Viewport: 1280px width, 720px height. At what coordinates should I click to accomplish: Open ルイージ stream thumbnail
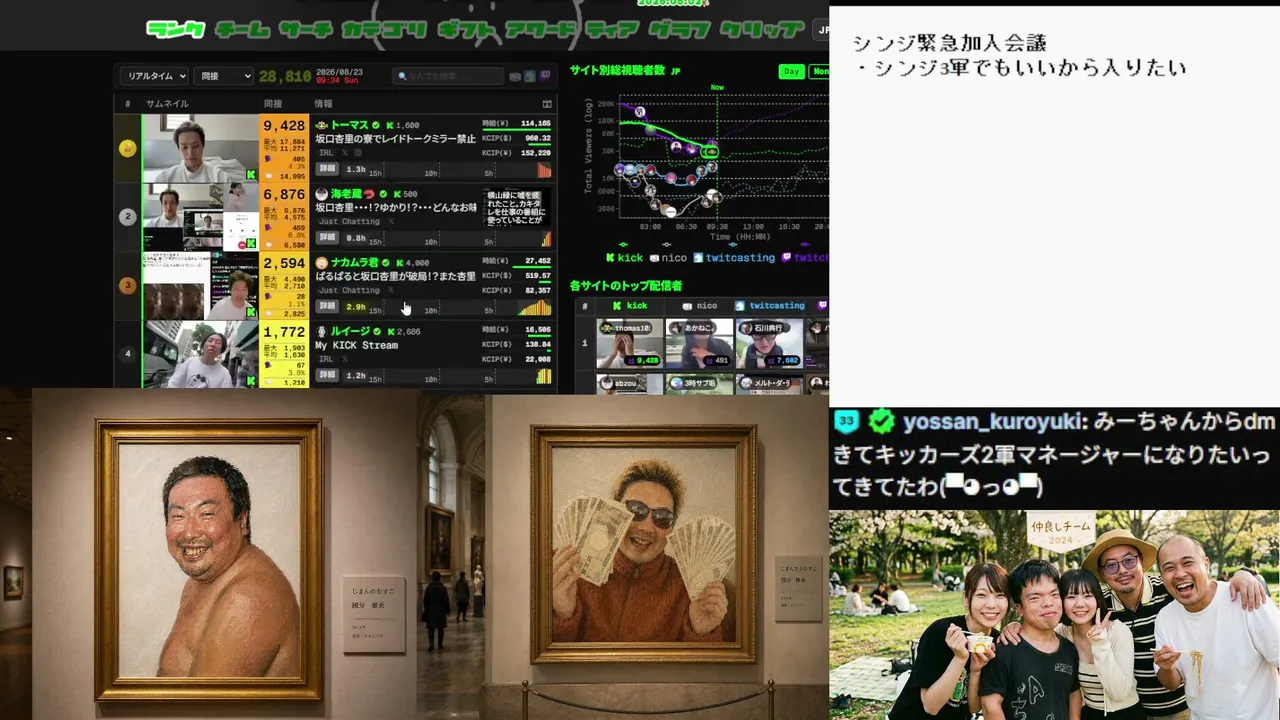[200, 354]
